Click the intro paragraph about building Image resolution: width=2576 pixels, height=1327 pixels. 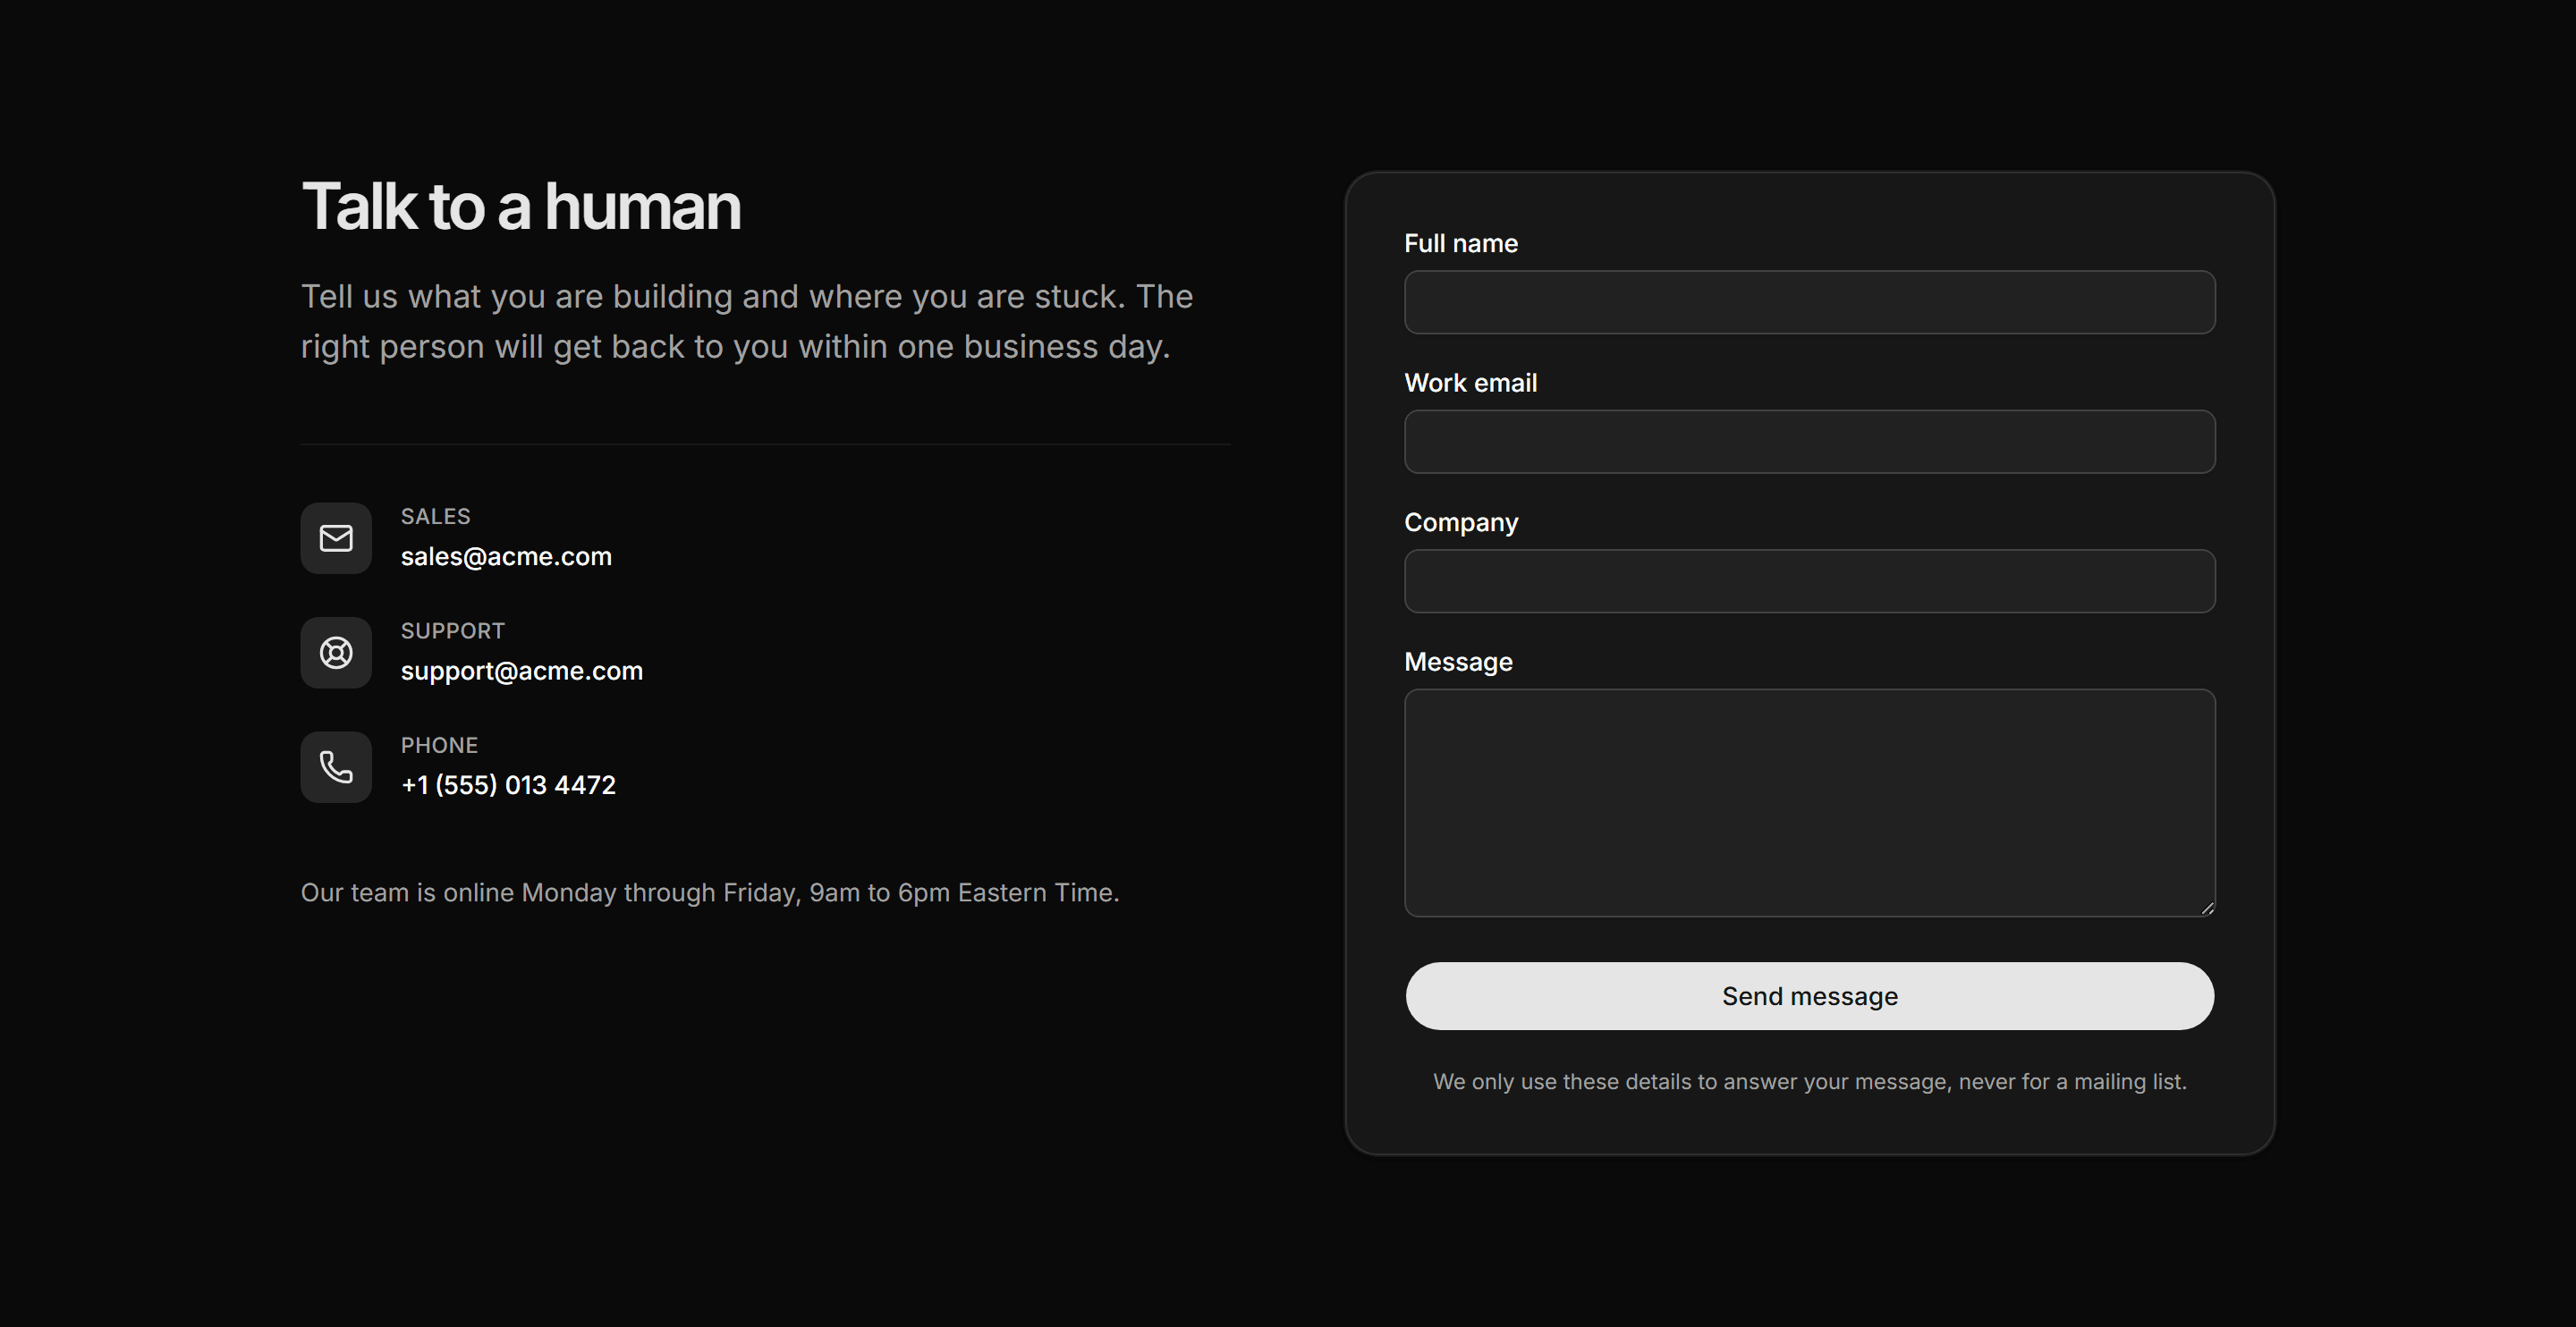[747, 321]
